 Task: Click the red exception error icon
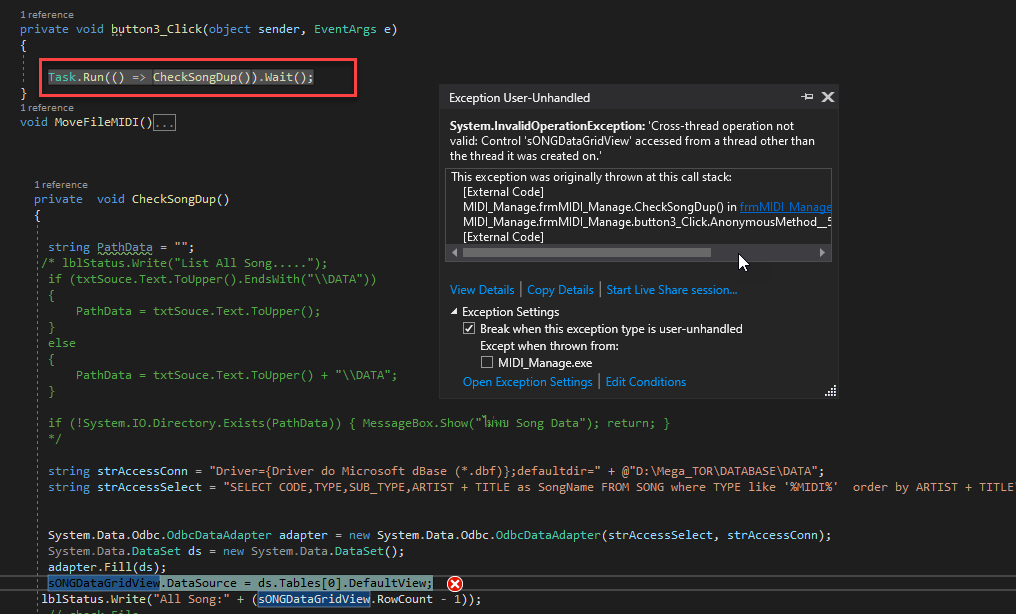coord(455,583)
